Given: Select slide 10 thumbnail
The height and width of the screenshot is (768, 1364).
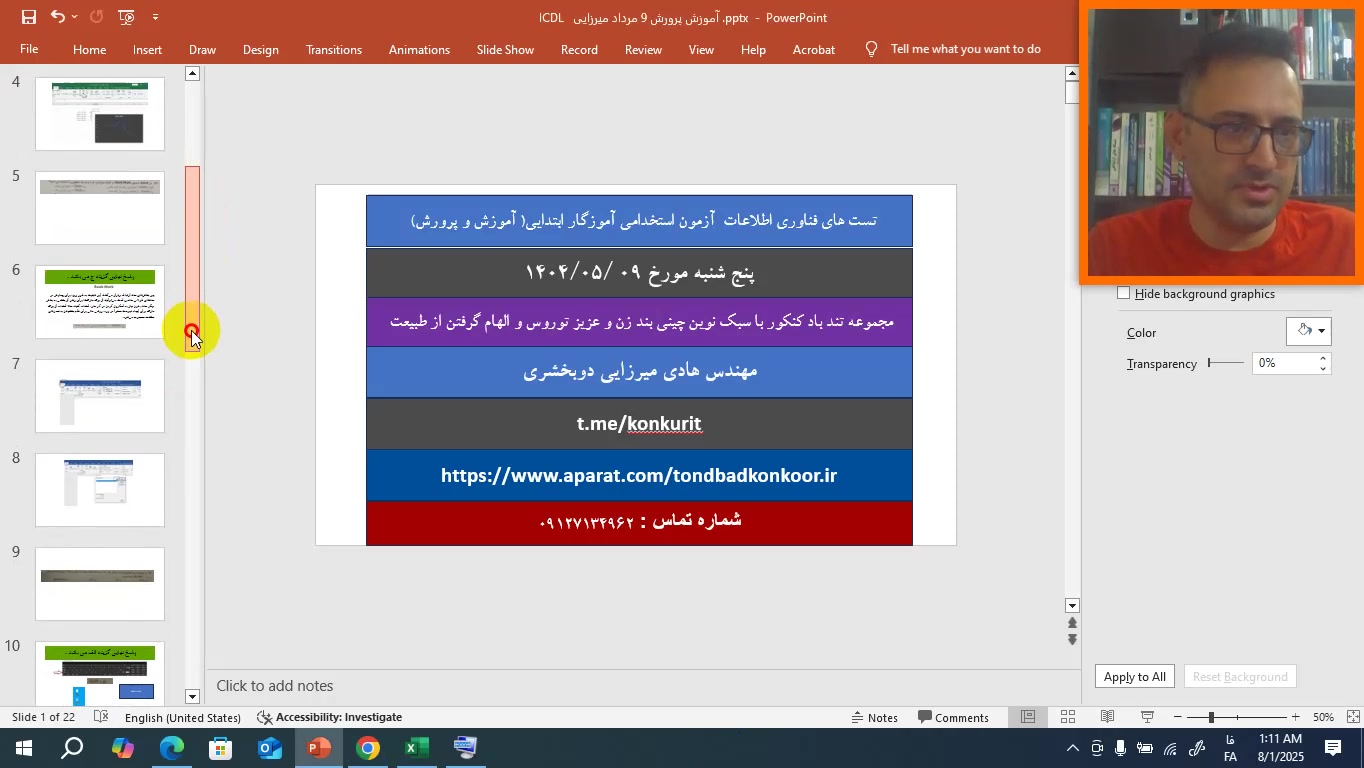Looking at the screenshot, I should (x=100, y=674).
